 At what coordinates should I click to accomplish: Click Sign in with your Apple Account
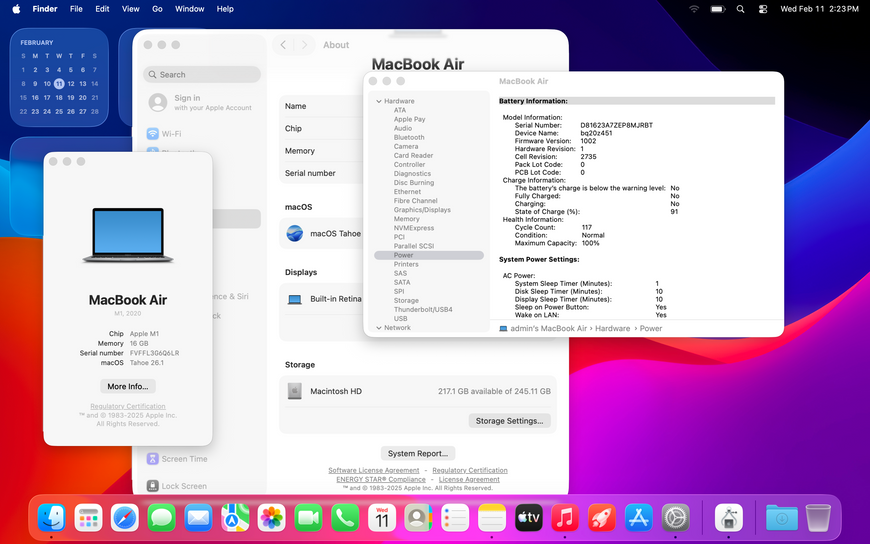(x=201, y=102)
